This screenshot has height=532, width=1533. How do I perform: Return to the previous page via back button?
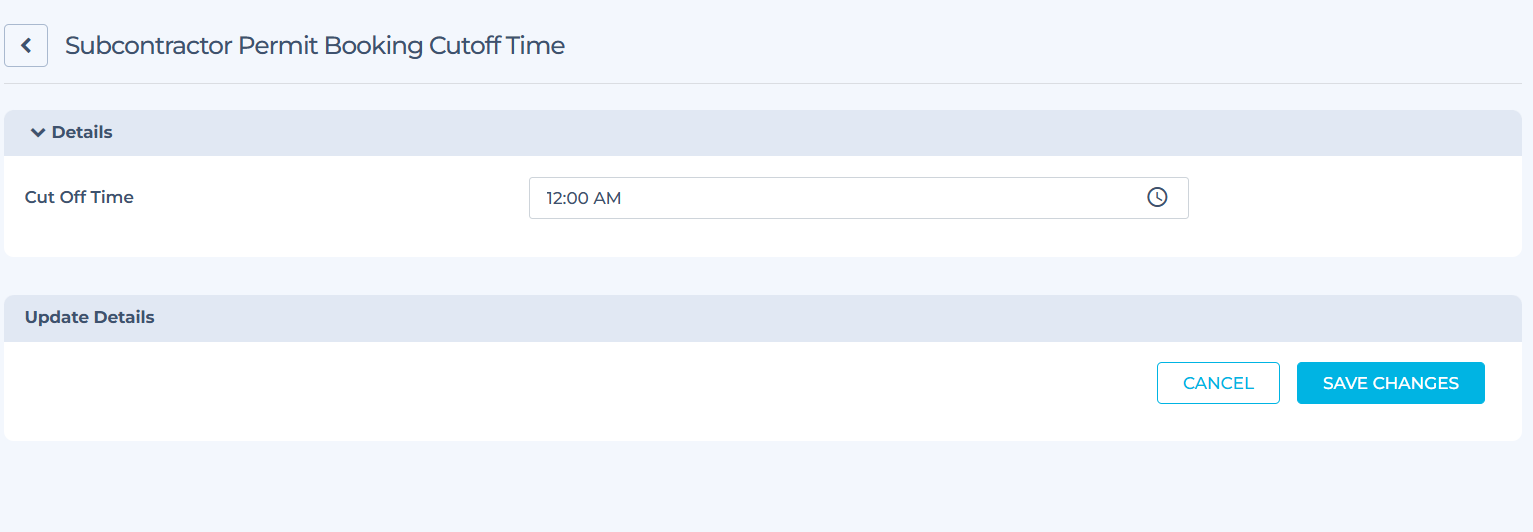click(26, 46)
